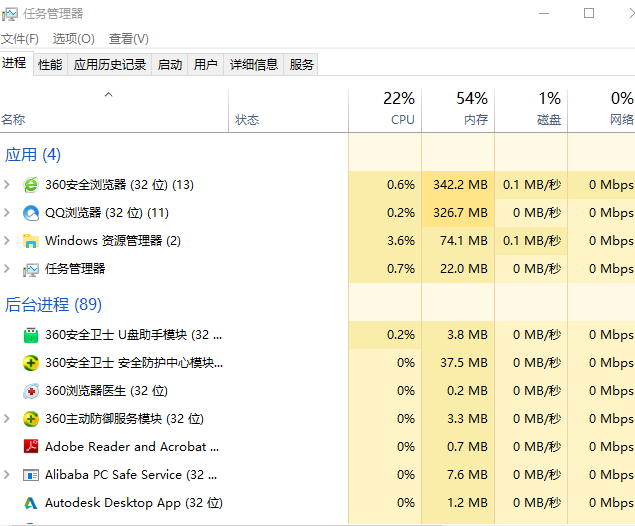Viewport: 635px width, 526px height.
Task: Click the Windows 资源管理器 folder icon
Action: tap(31, 241)
